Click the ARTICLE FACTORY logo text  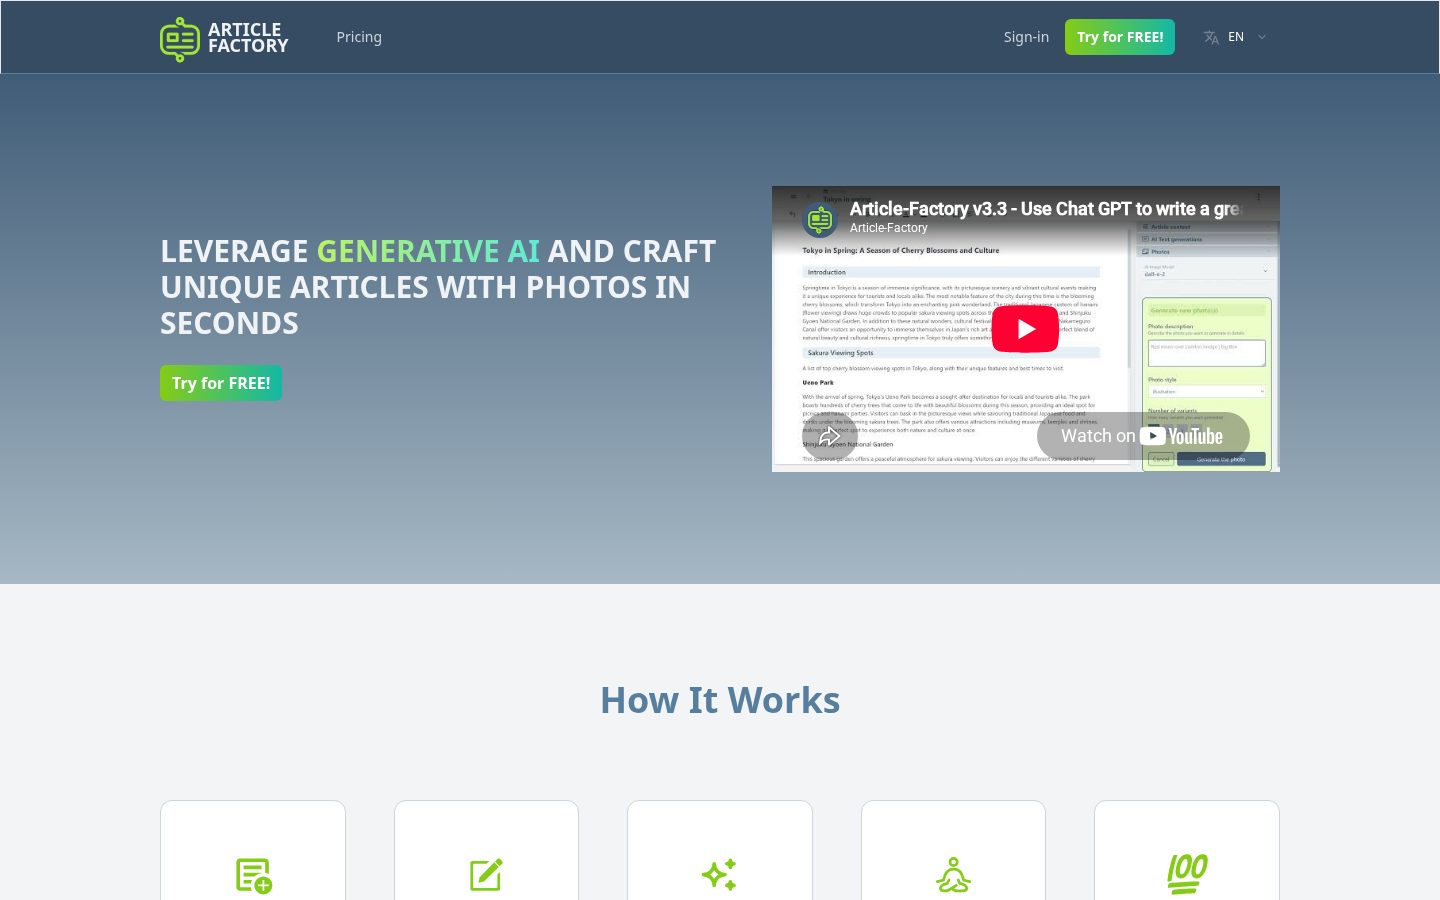pyautogui.click(x=248, y=38)
